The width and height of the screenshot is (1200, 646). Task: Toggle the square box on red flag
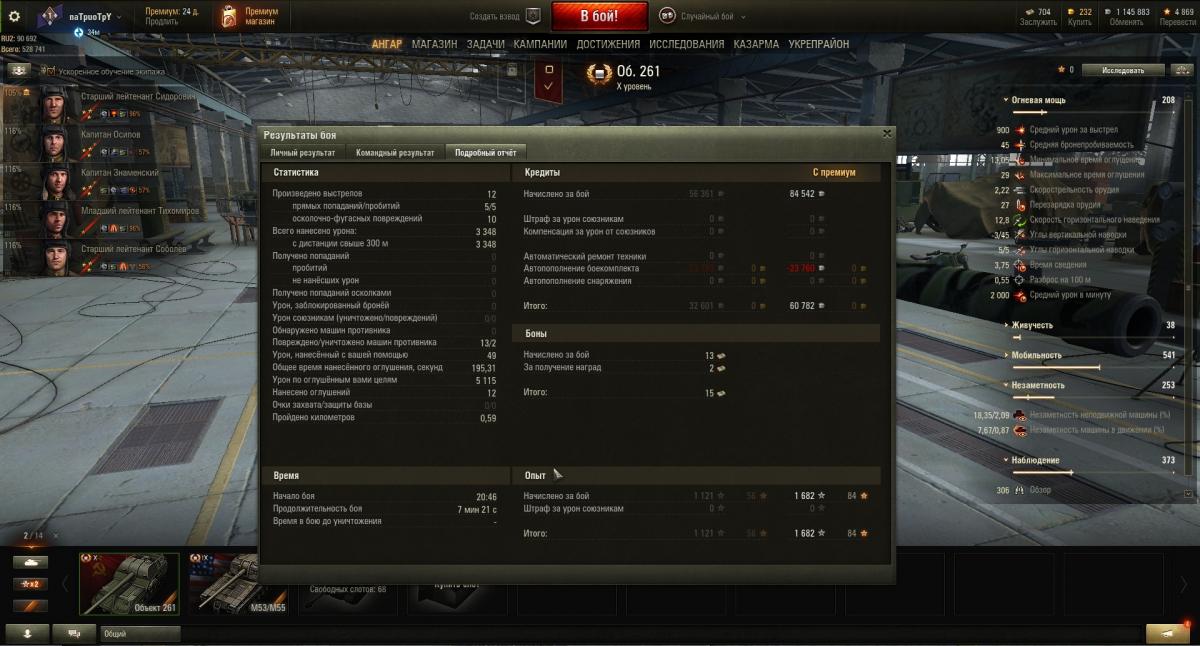pos(549,70)
